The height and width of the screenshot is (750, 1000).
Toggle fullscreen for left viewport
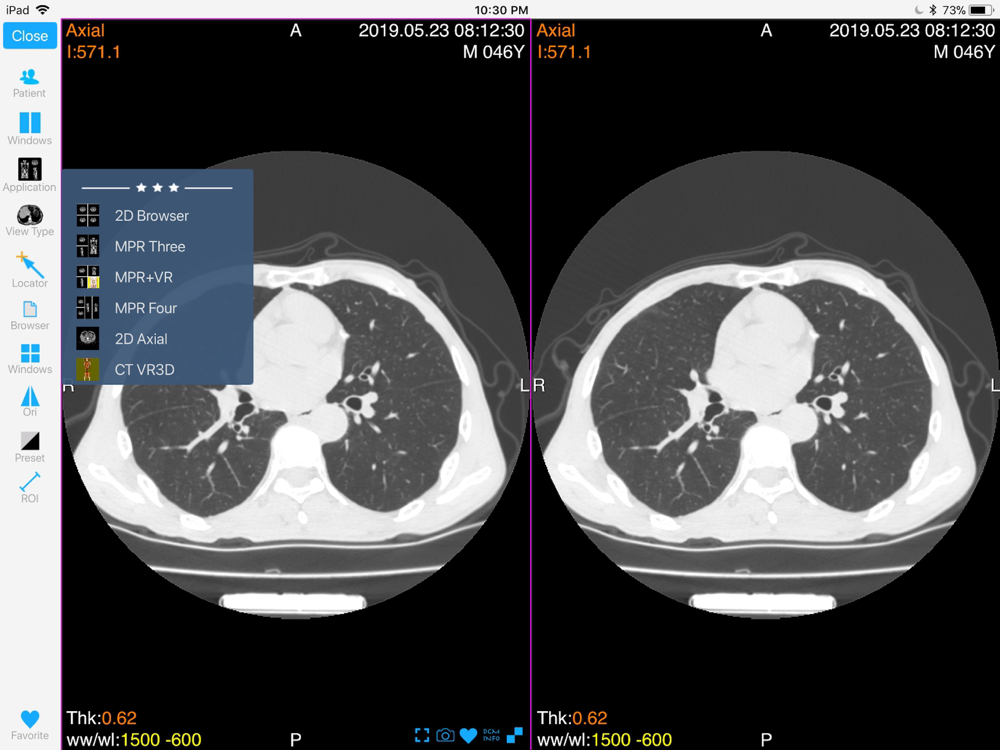422,735
